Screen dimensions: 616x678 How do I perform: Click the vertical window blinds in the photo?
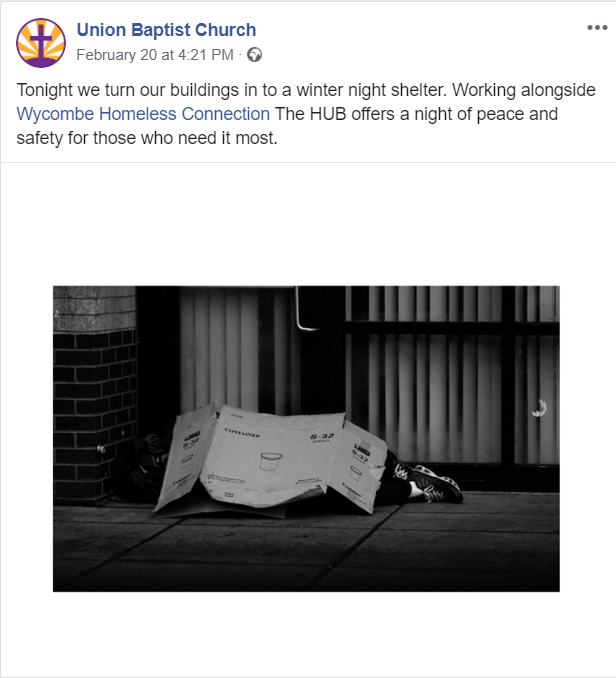click(x=450, y=374)
